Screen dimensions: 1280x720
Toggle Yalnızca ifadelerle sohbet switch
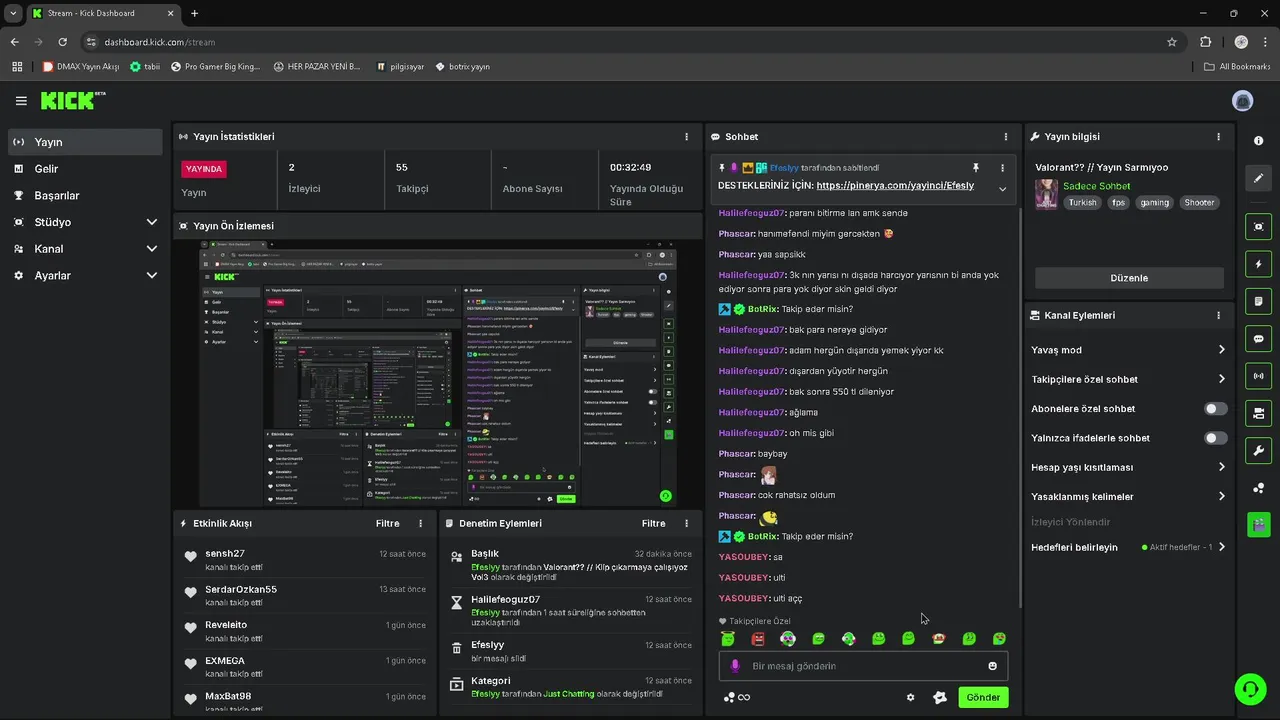[x=1216, y=438]
